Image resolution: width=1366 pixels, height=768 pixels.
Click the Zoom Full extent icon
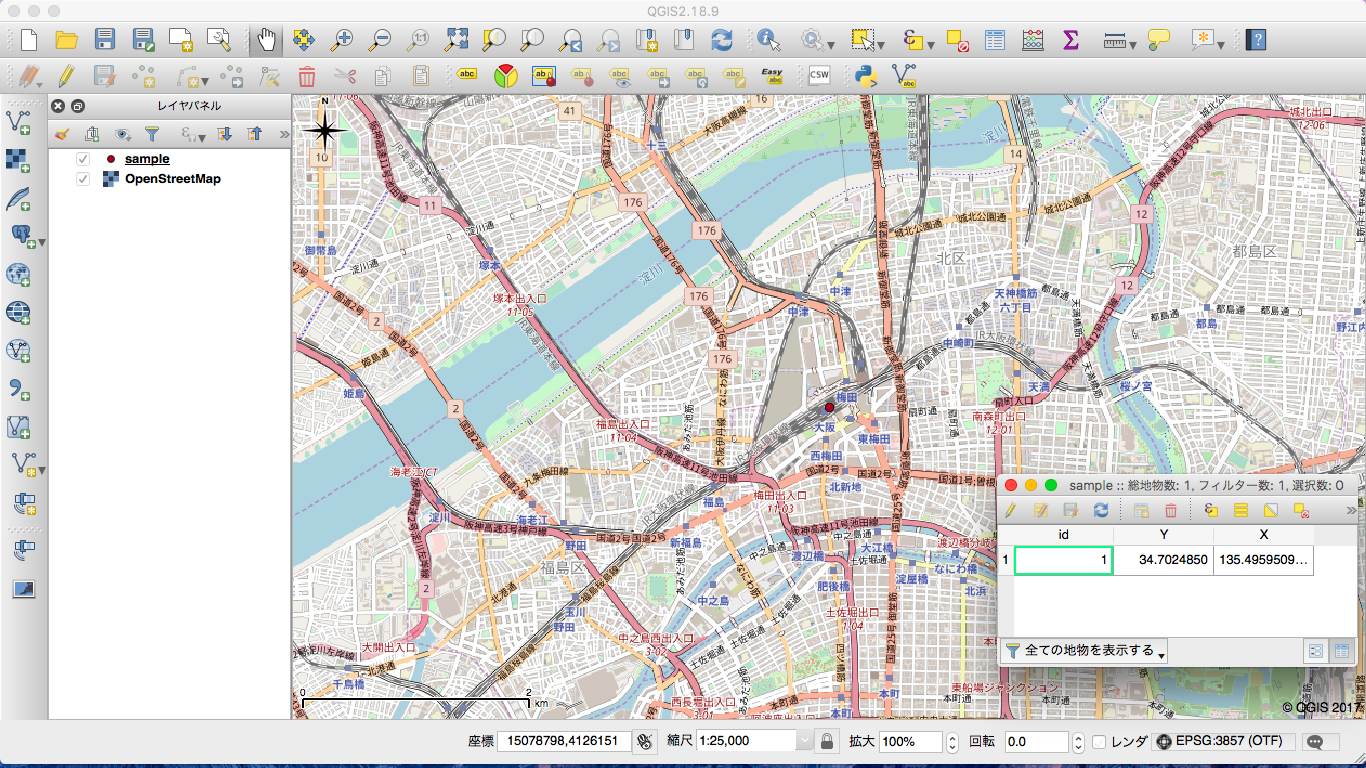(457, 40)
